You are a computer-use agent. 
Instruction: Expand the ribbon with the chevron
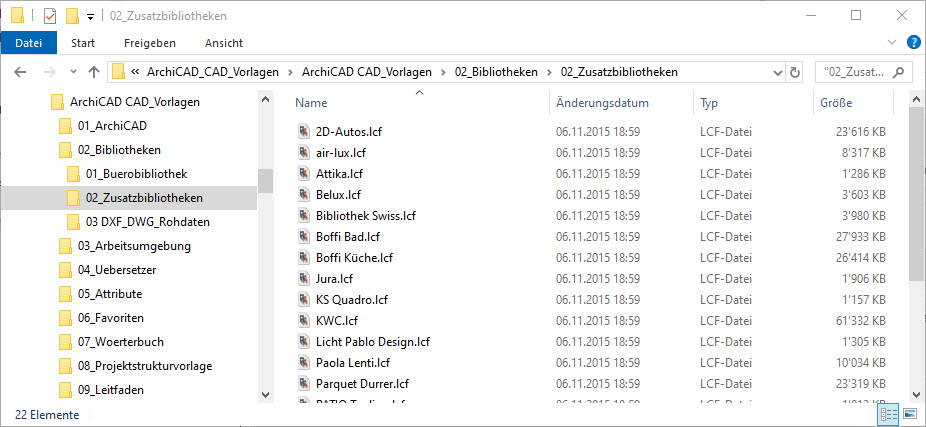pos(892,43)
